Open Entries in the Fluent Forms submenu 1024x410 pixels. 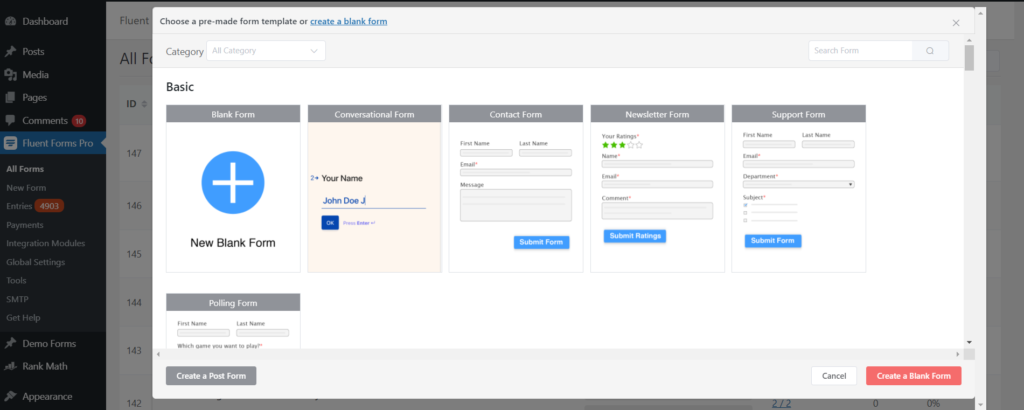20,206
